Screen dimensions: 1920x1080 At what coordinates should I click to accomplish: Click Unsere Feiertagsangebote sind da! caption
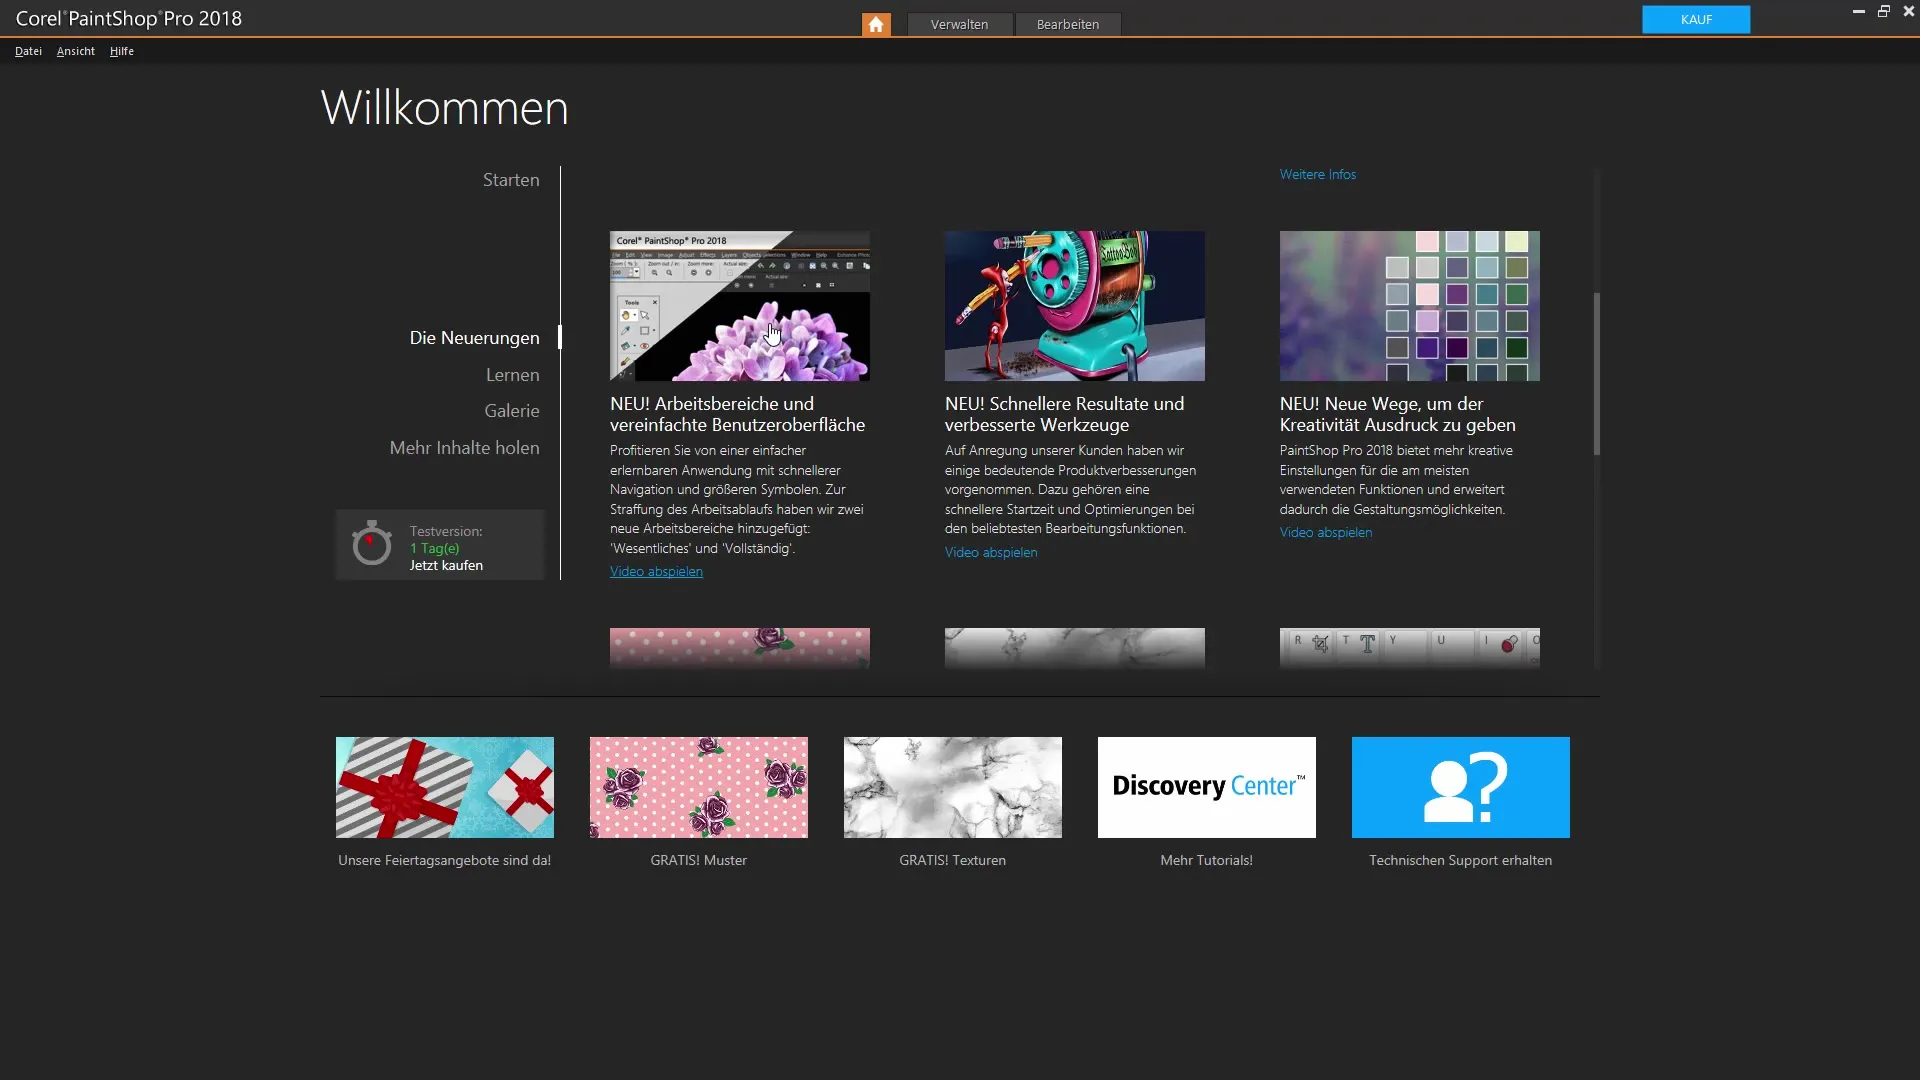pyautogui.click(x=445, y=861)
